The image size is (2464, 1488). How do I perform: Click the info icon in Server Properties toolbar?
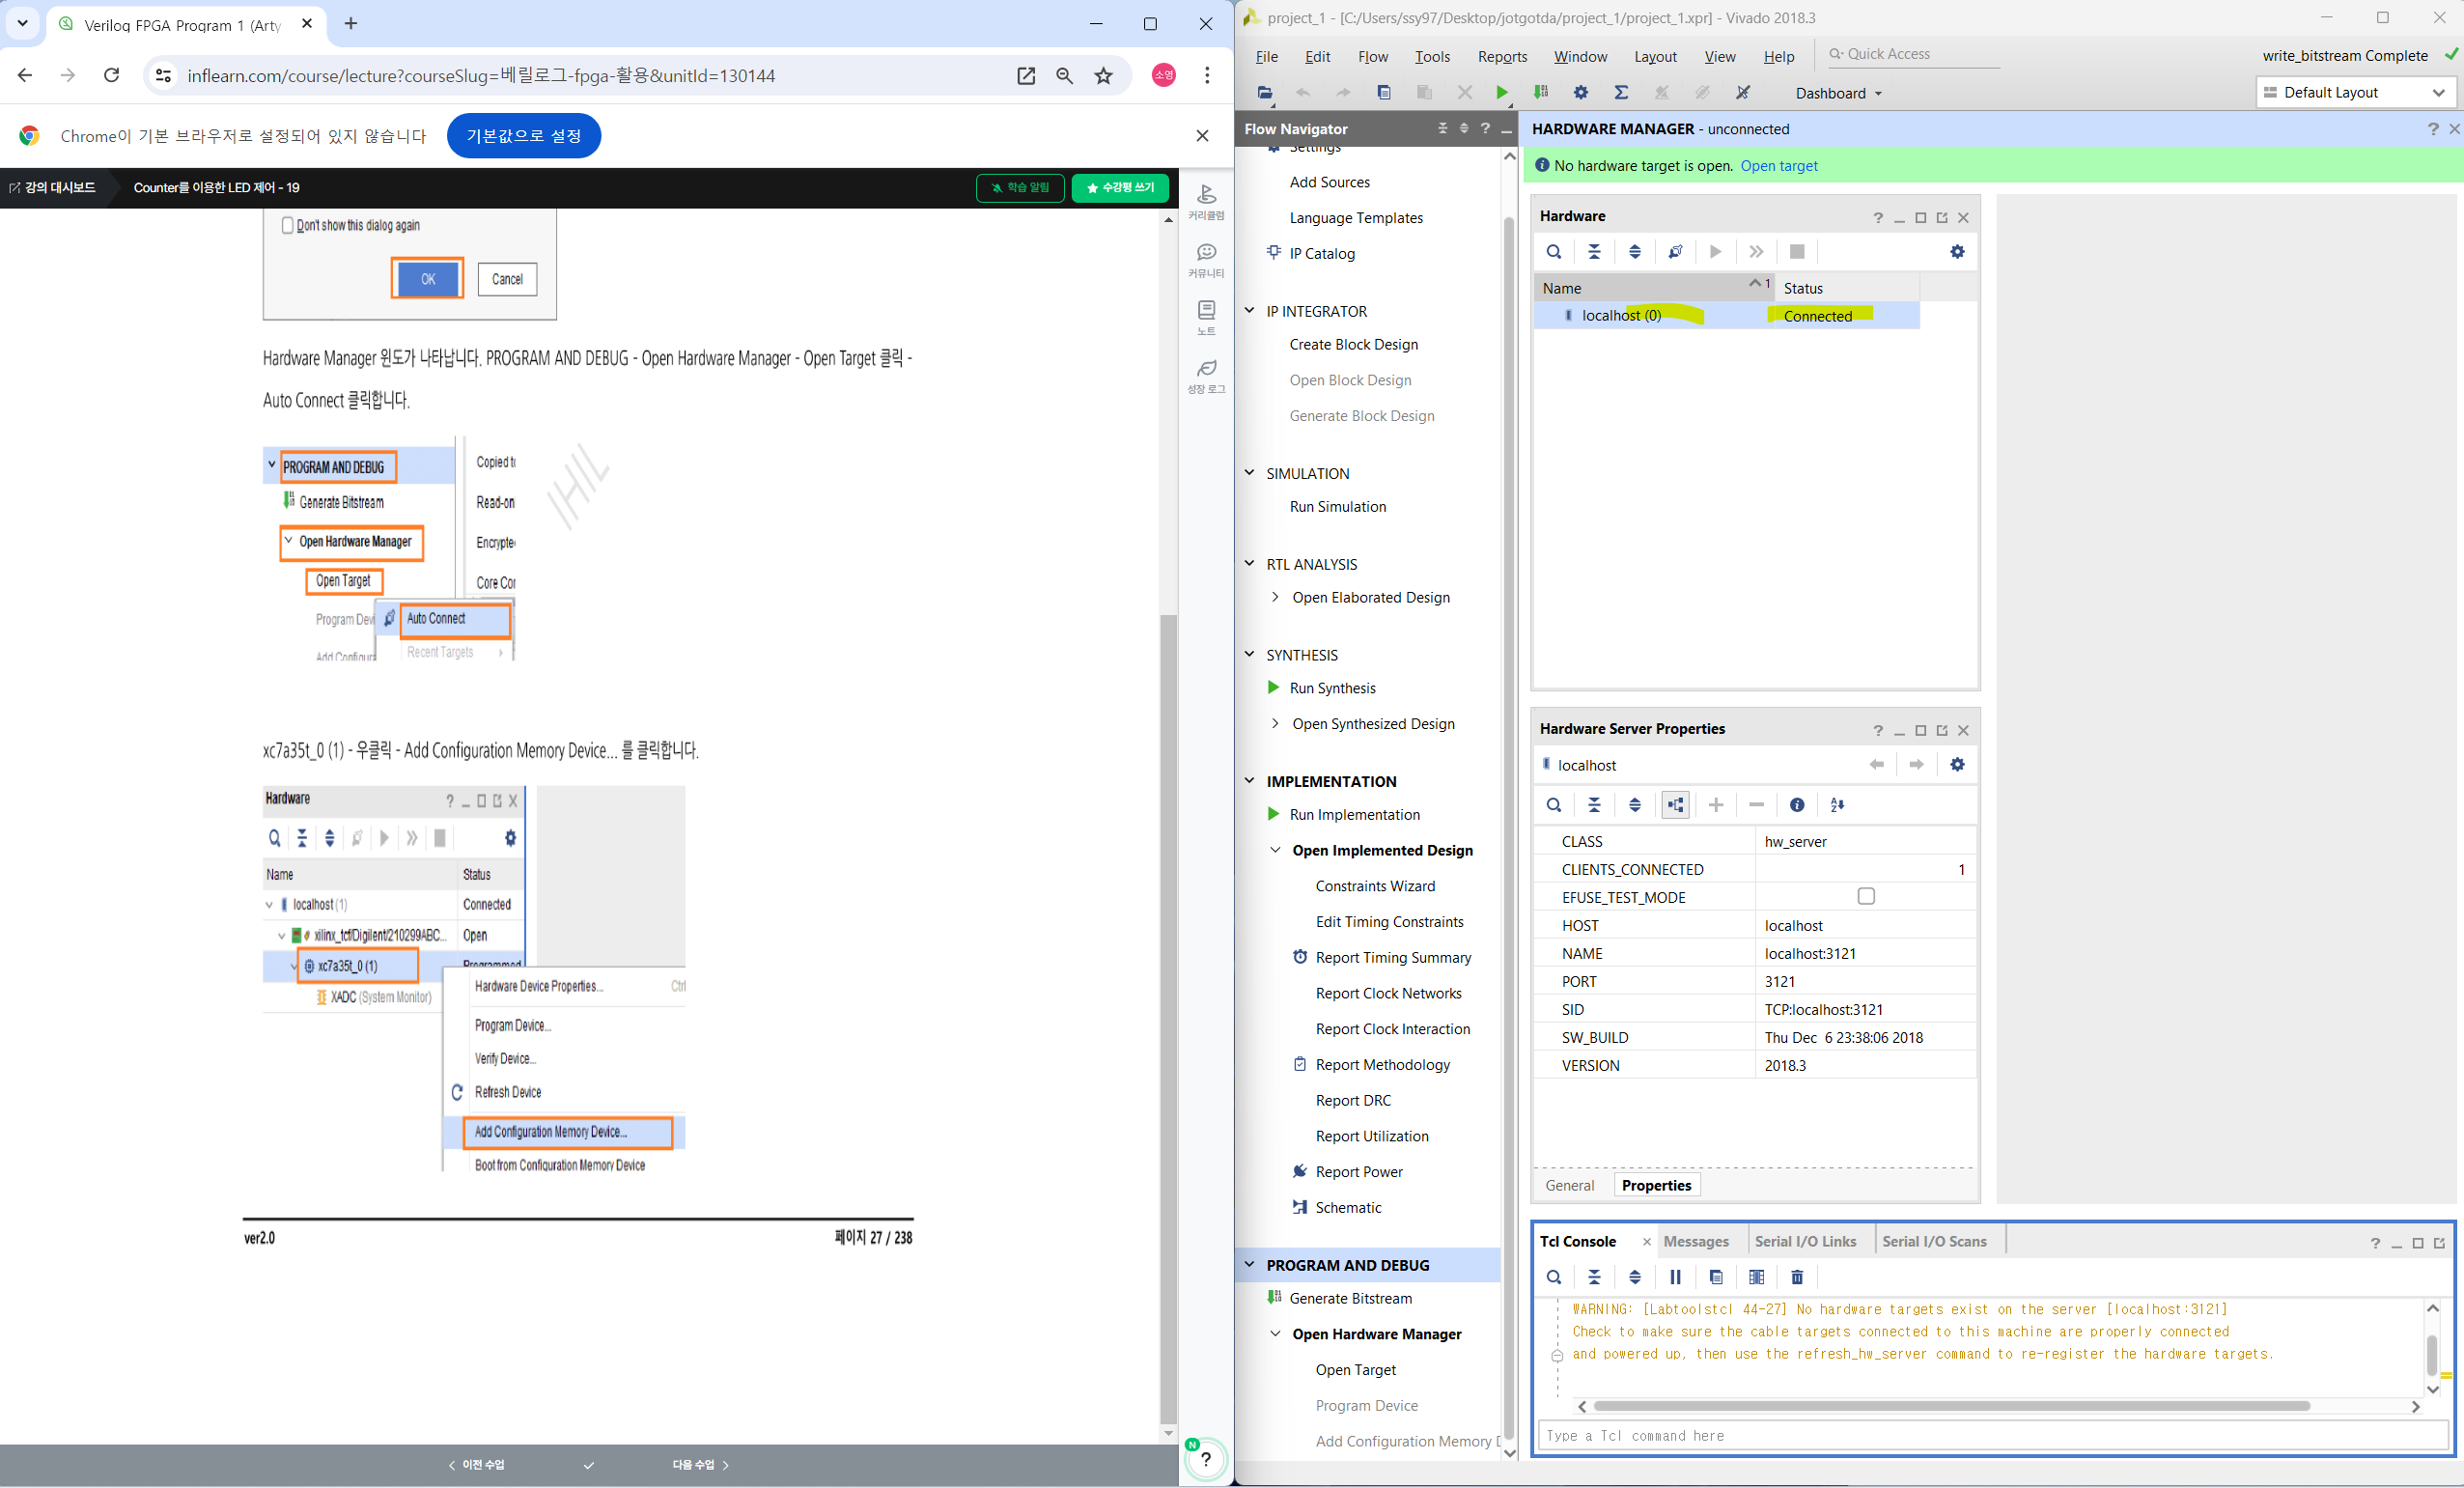(x=1797, y=805)
